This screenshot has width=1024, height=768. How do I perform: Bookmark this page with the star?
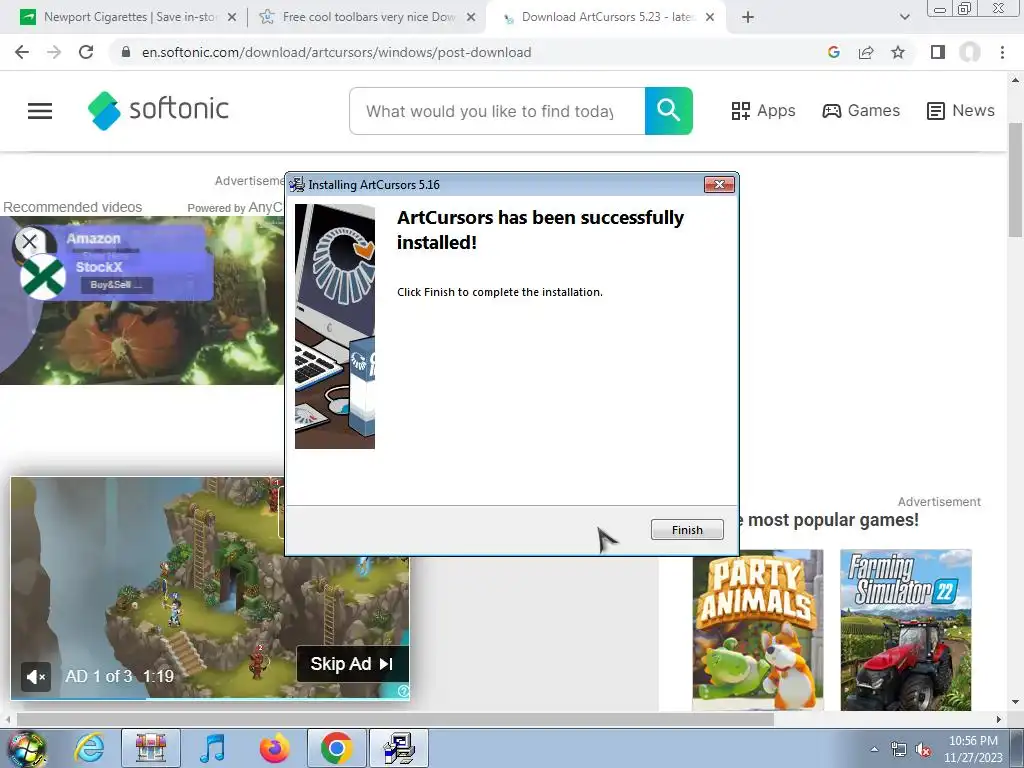pyautogui.click(x=898, y=52)
